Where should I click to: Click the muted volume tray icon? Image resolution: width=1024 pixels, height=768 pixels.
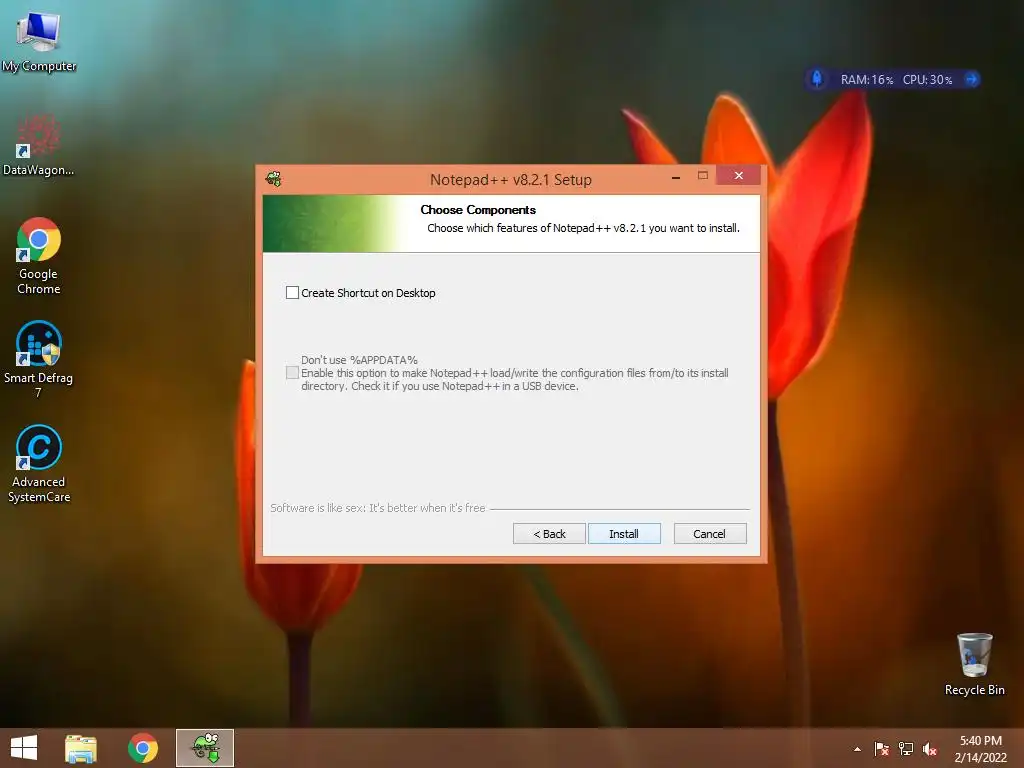click(930, 749)
